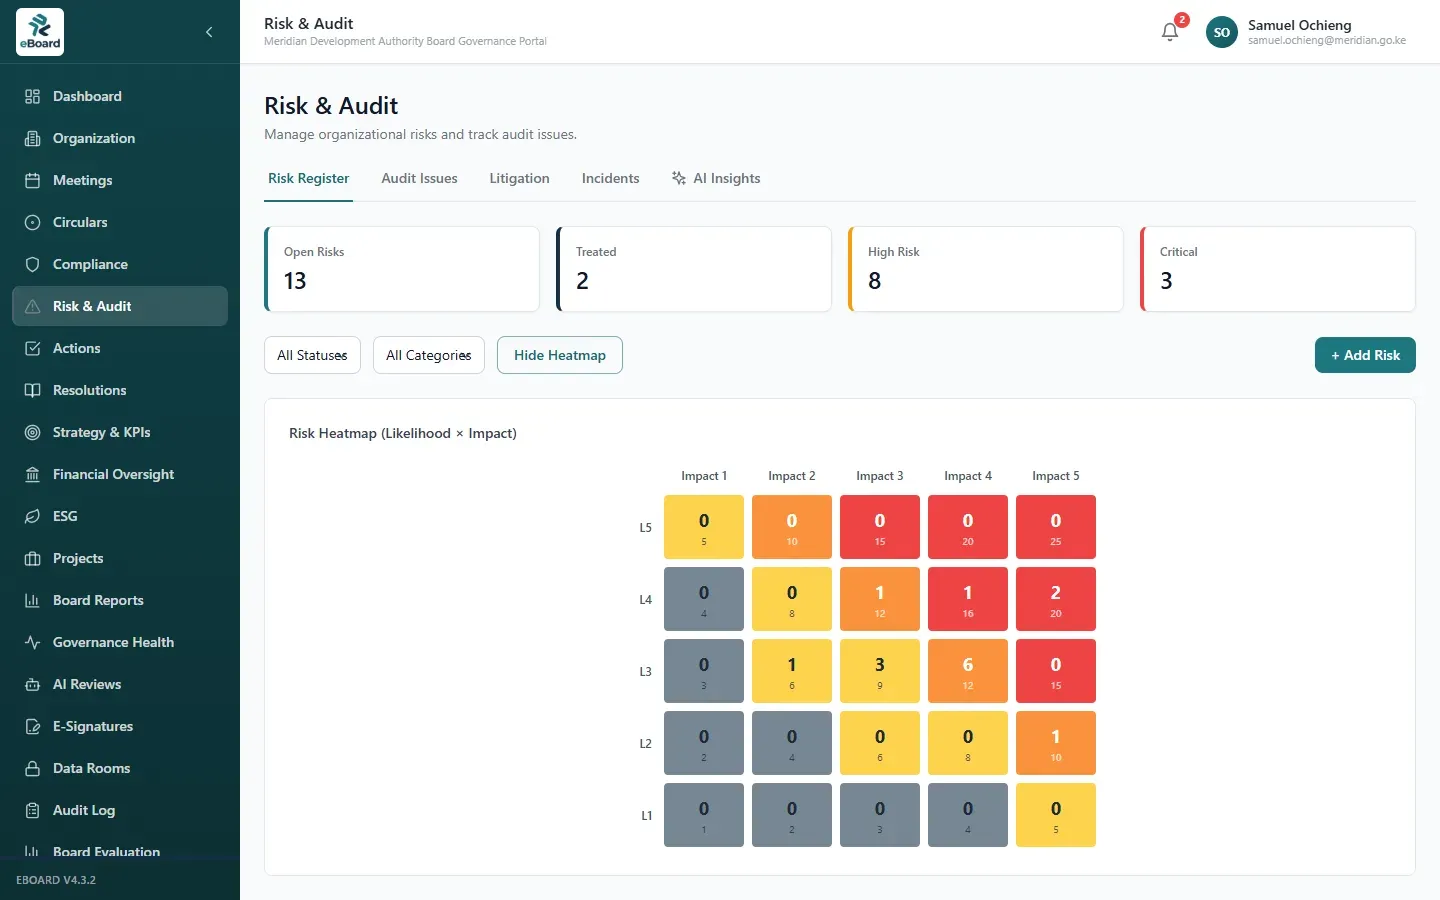Screen dimensions: 1440x900
Task: Open Audit Log in the sidebar
Action: pos(120,810)
